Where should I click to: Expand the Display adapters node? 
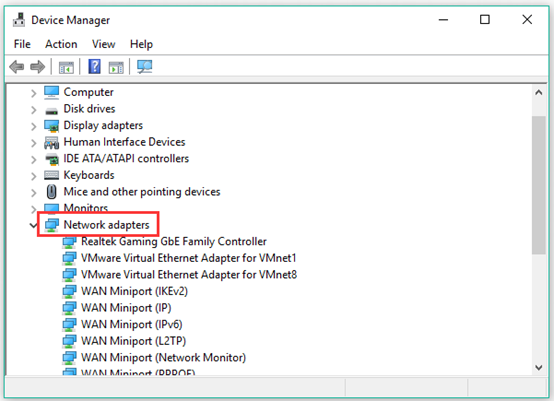pyautogui.click(x=34, y=126)
